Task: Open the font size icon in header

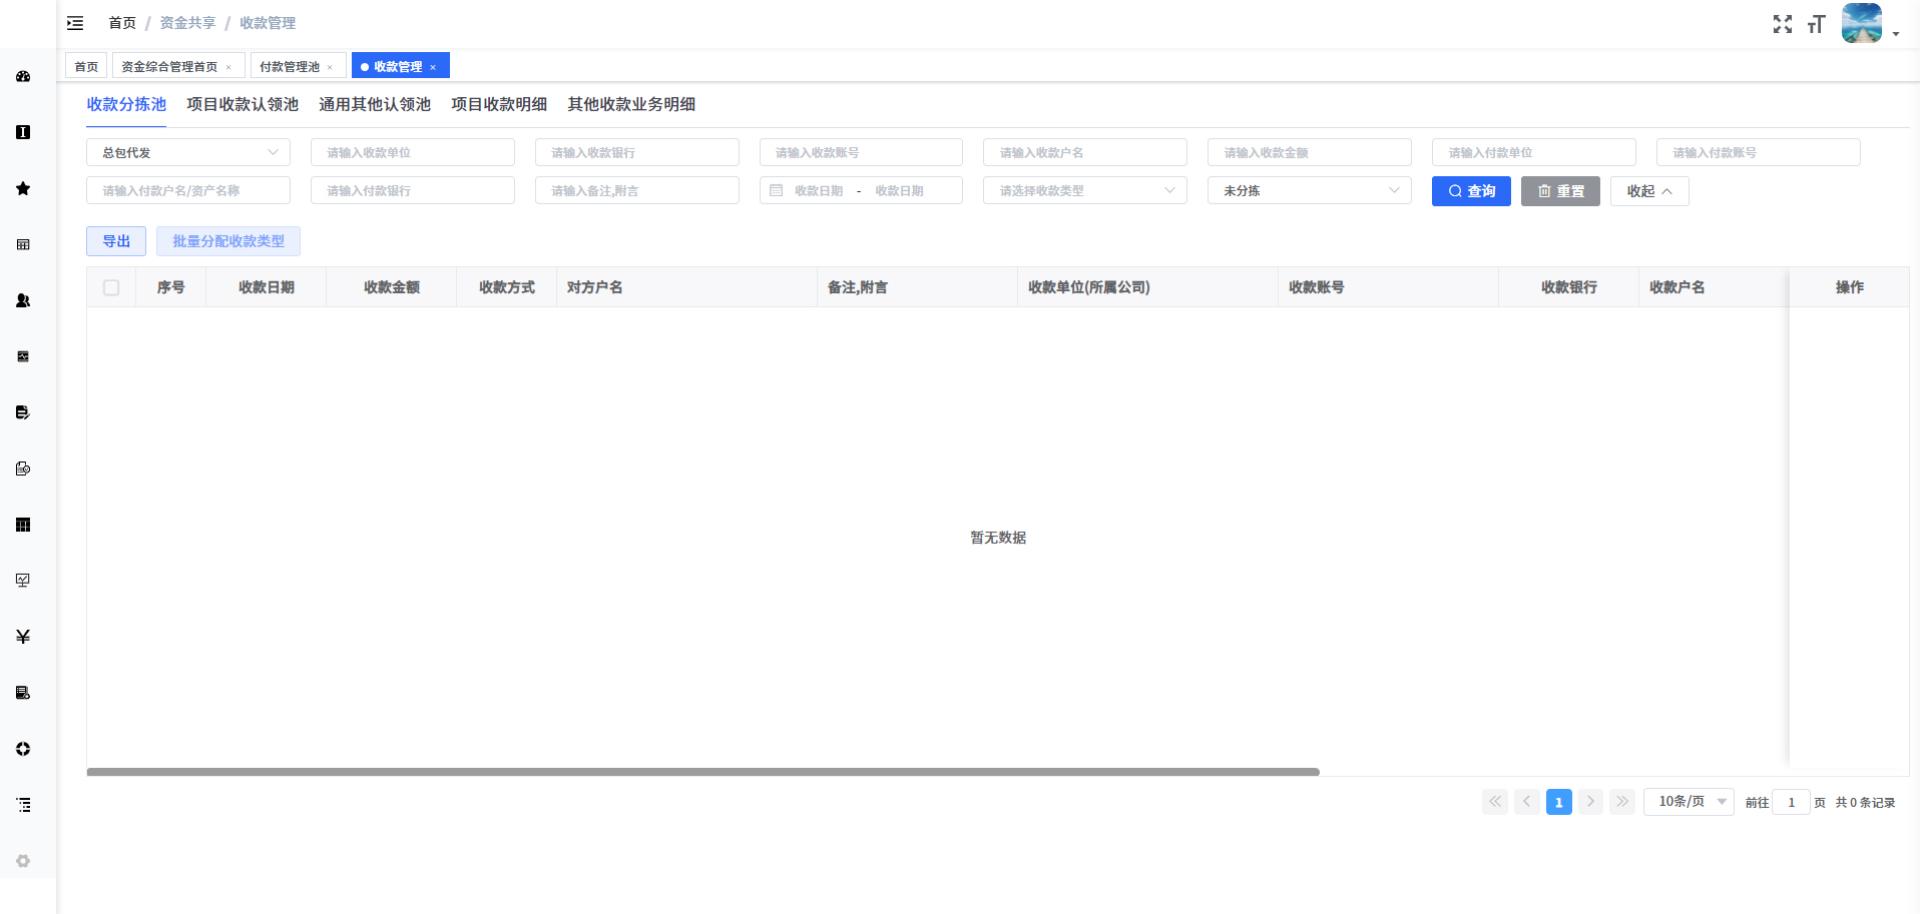Action: click(x=1816, y=25)
